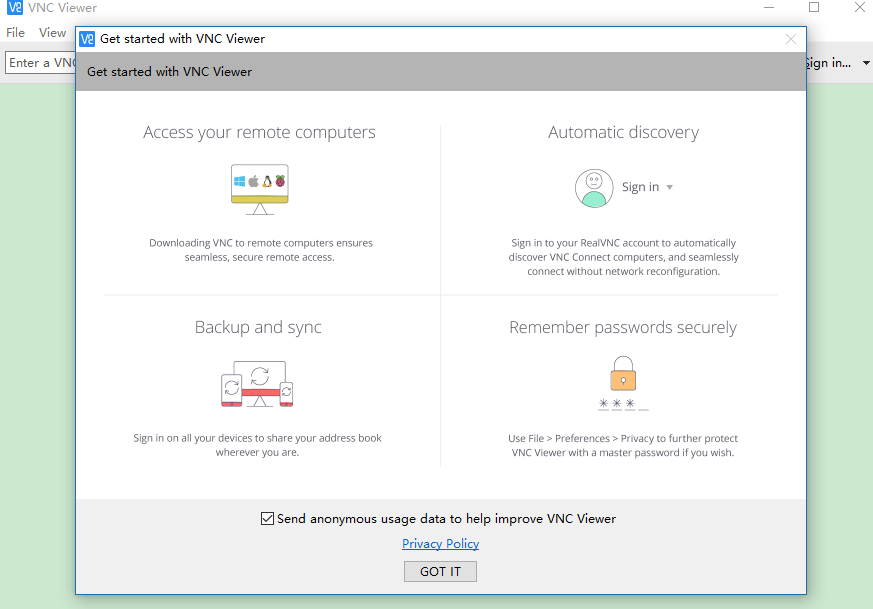Click the VNC logo in dialog title bar

87,39
